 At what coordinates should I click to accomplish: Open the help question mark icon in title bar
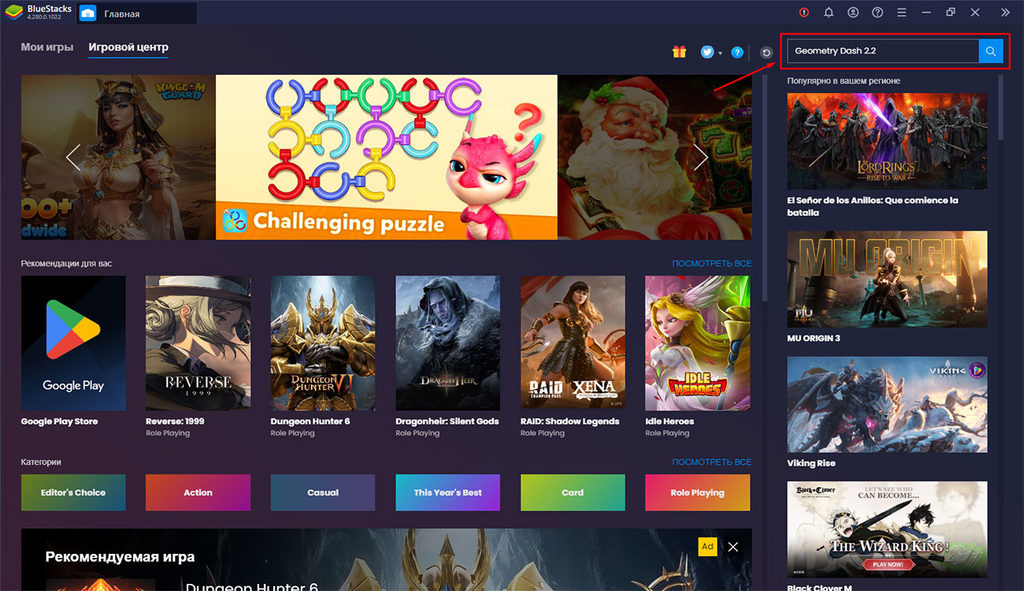point(877,12)
